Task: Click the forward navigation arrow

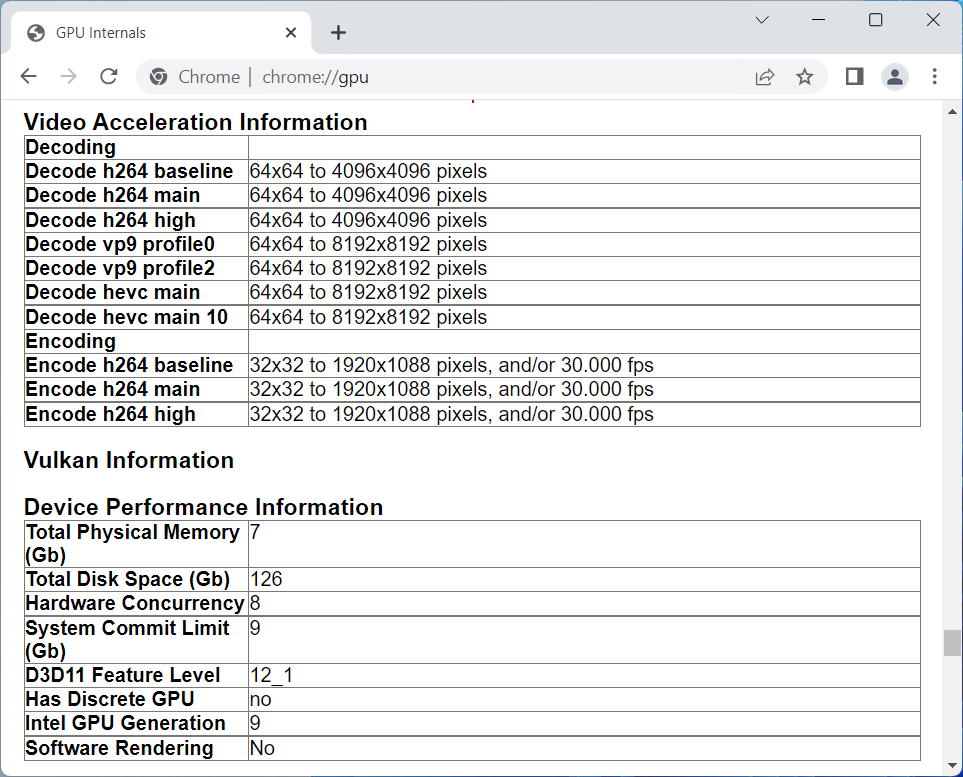Action: coord(69,77)
